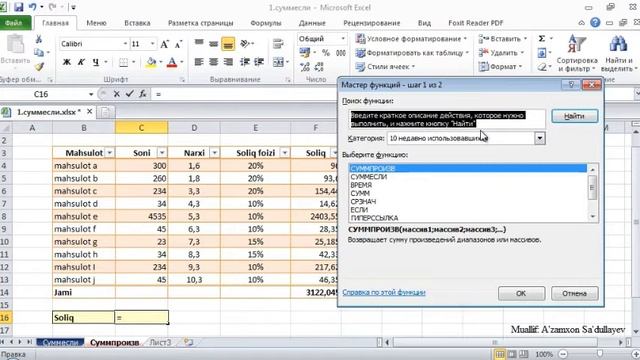The height and width of the screenshot is (360, 640).
Task: Open the cell borders icon
Action: click(x=124, y=62)
